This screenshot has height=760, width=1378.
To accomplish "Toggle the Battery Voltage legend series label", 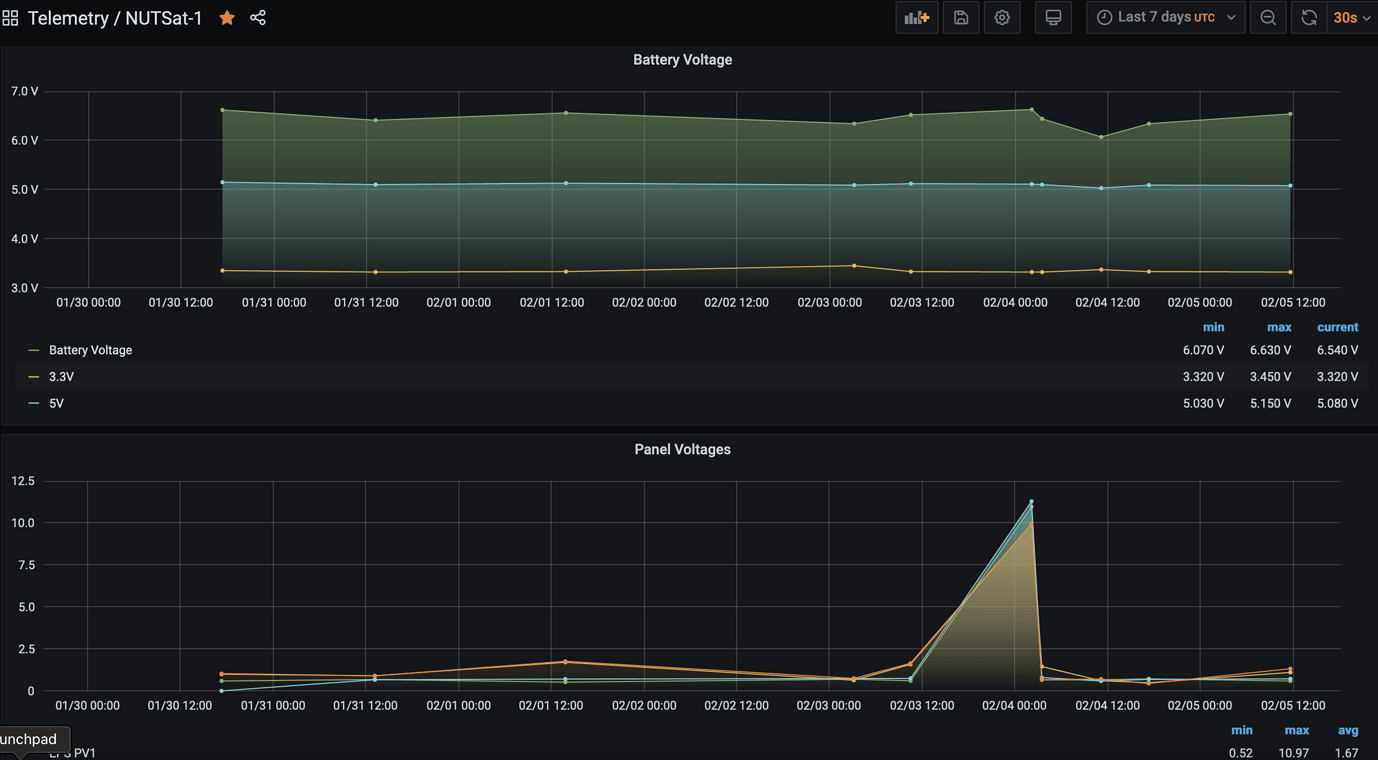I will pos(90,350).
